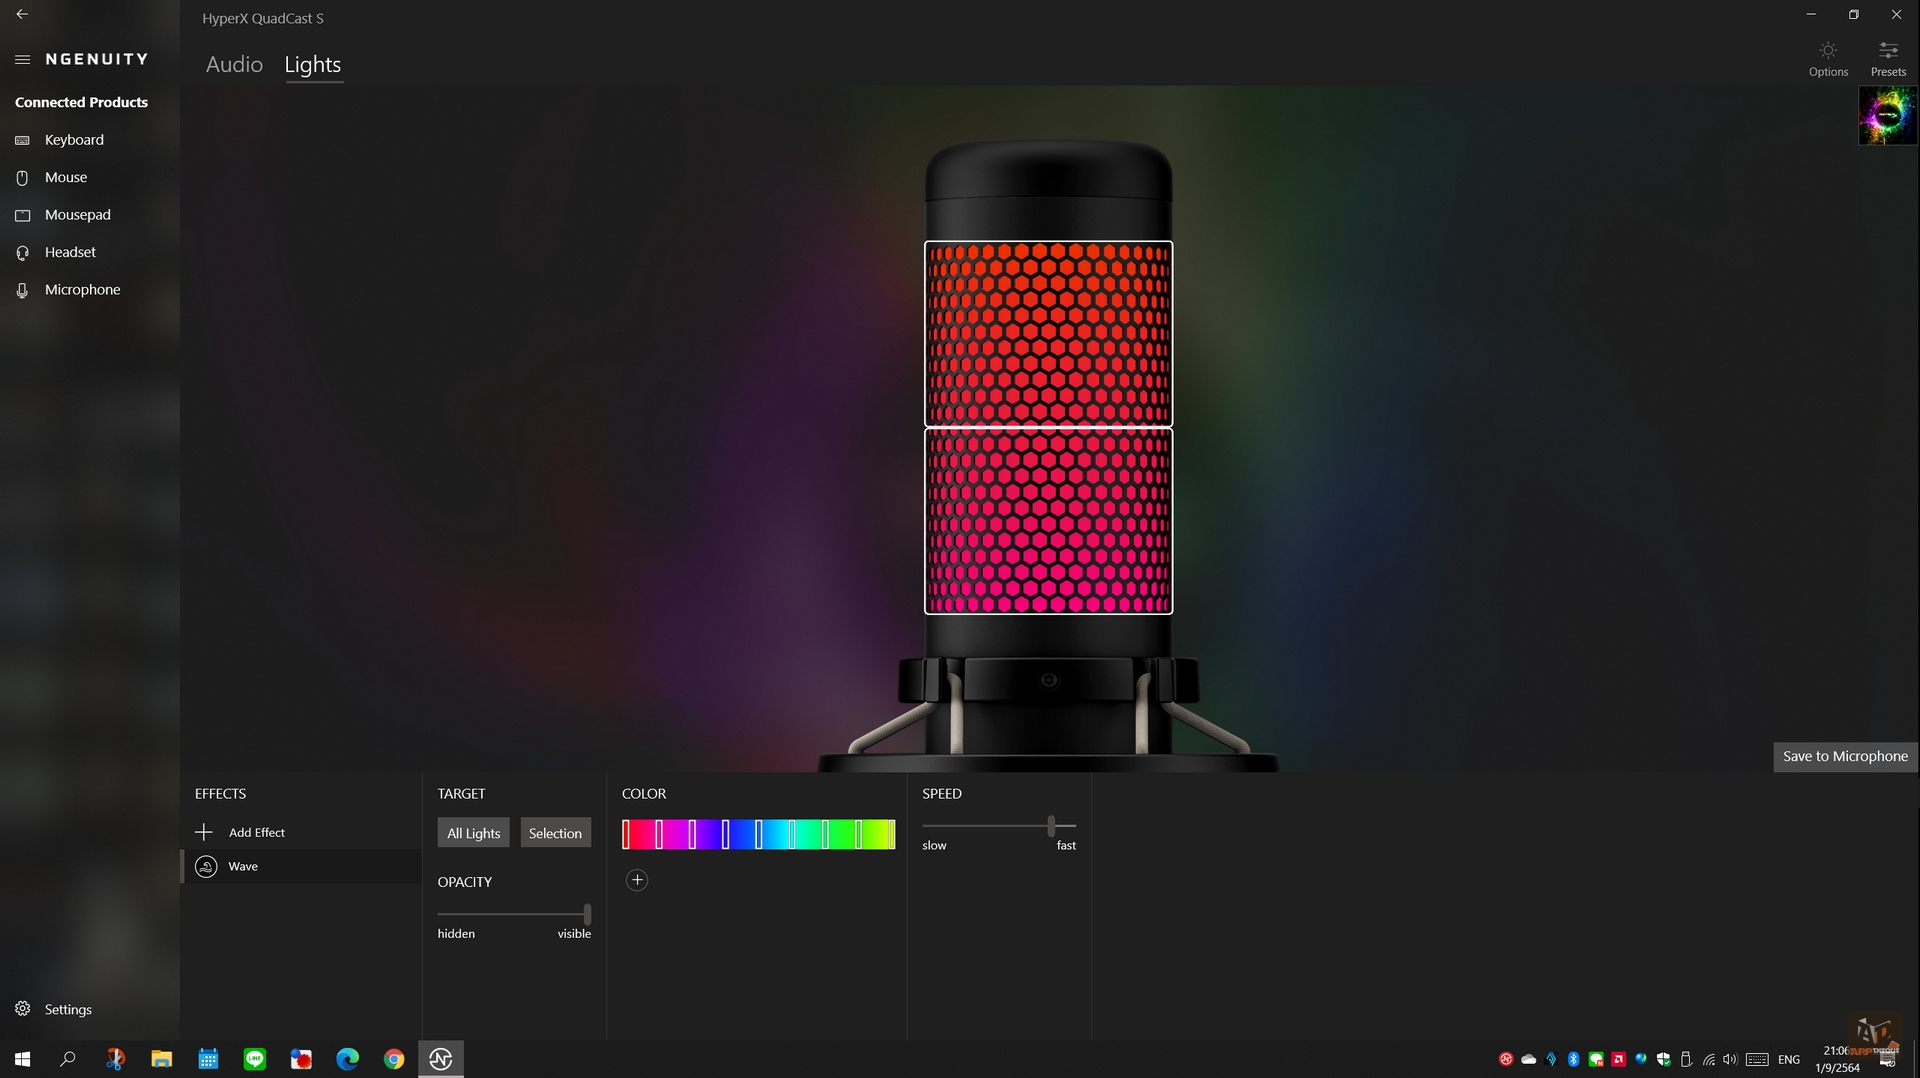This screenshot has width=1920, height=1078.
Task: Go back using the arrow icon
Action: tap(22, 14)
